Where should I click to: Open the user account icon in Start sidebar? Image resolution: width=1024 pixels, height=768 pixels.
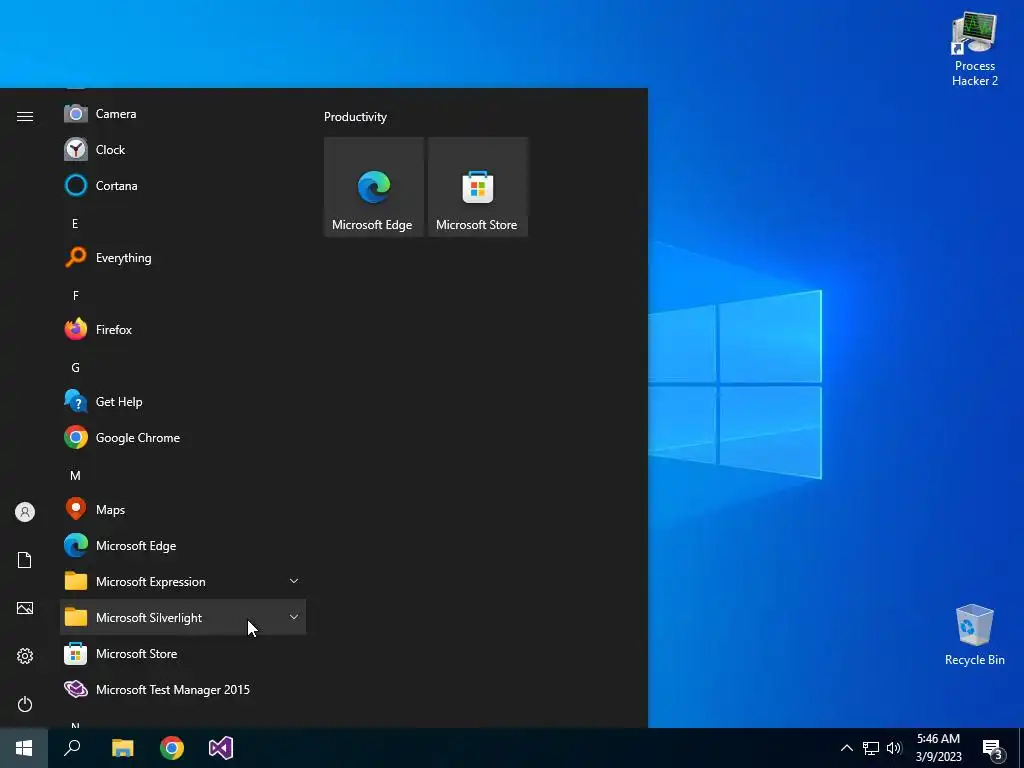pos(25,512)
